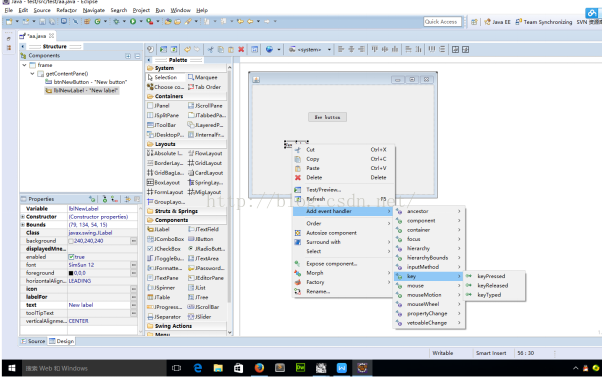Open the system look-and-feel dropdown
This screenshot has width=603, height=381.
pyautogui.click(x=310, y=49)
